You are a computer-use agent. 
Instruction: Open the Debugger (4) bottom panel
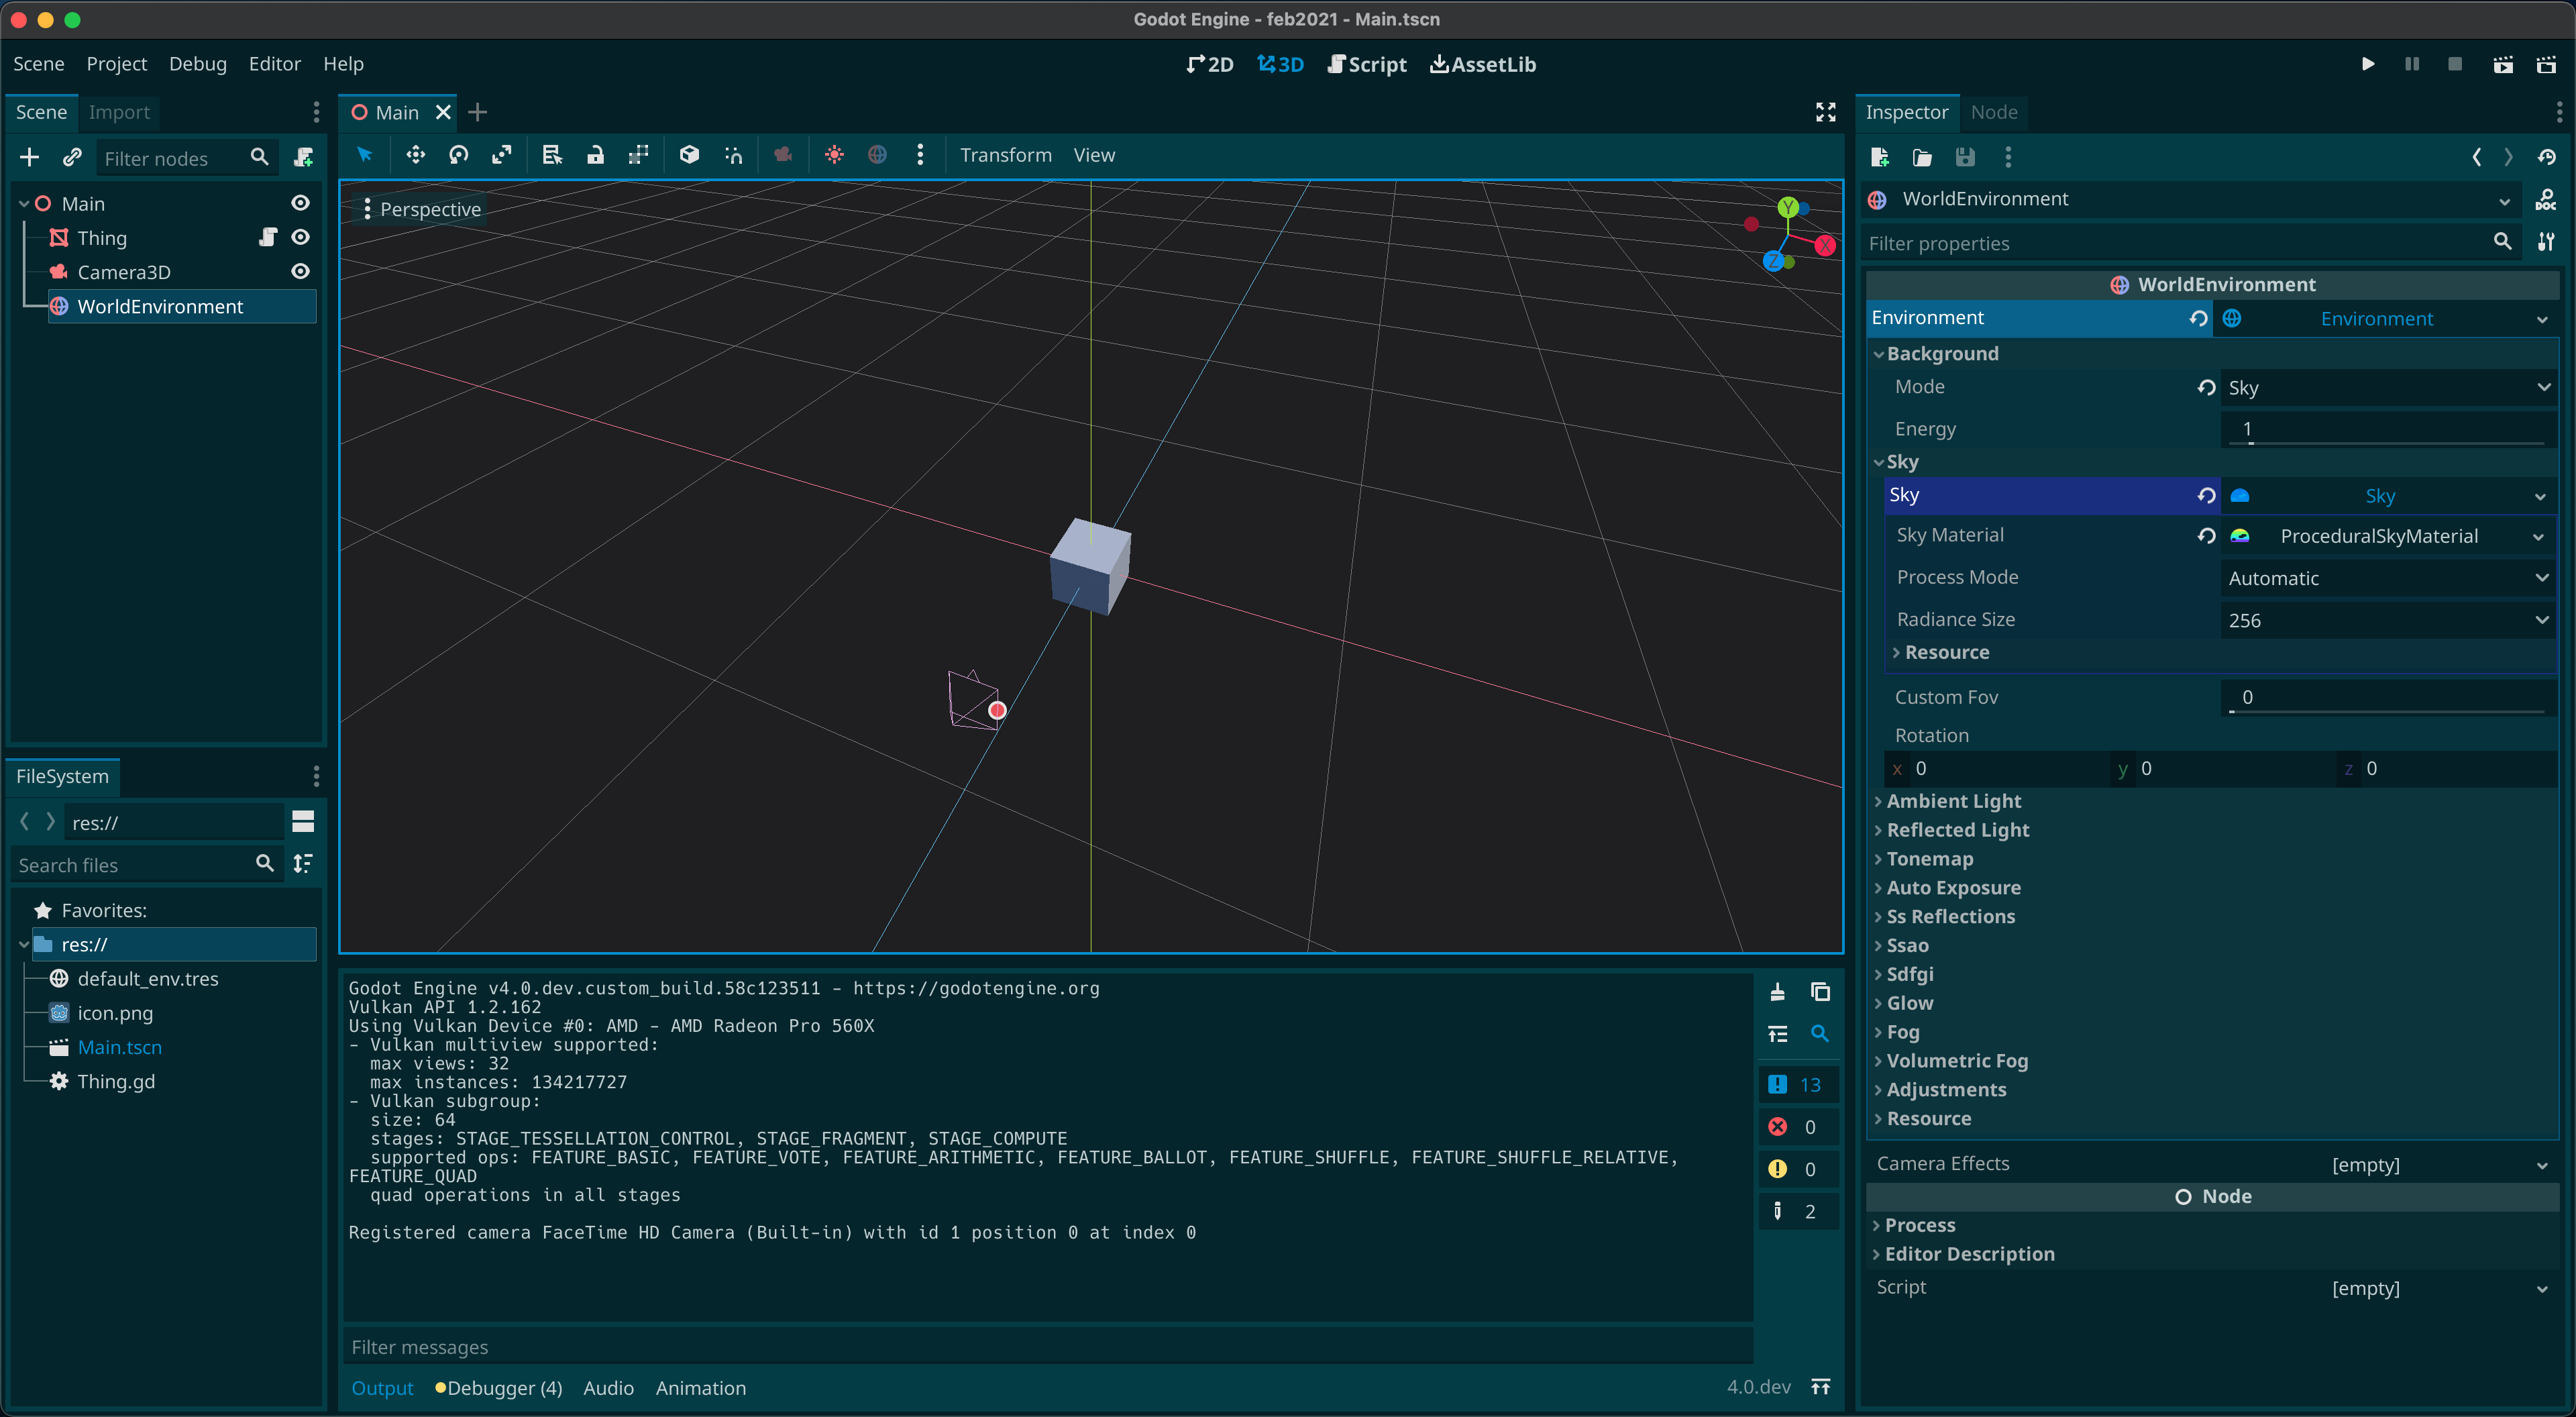[x=498, y=1388]
